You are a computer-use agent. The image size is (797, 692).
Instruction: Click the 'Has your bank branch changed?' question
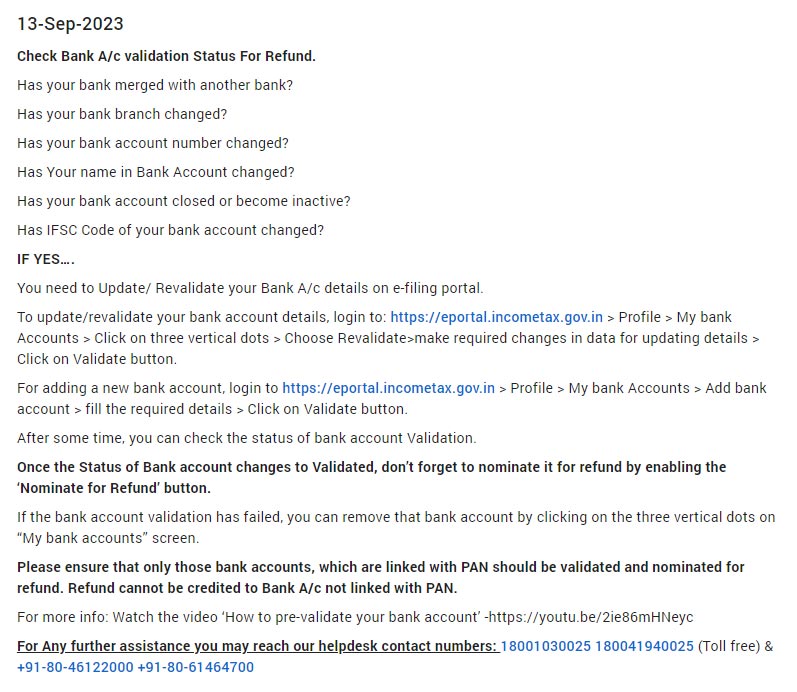click(x=122, y=114)
